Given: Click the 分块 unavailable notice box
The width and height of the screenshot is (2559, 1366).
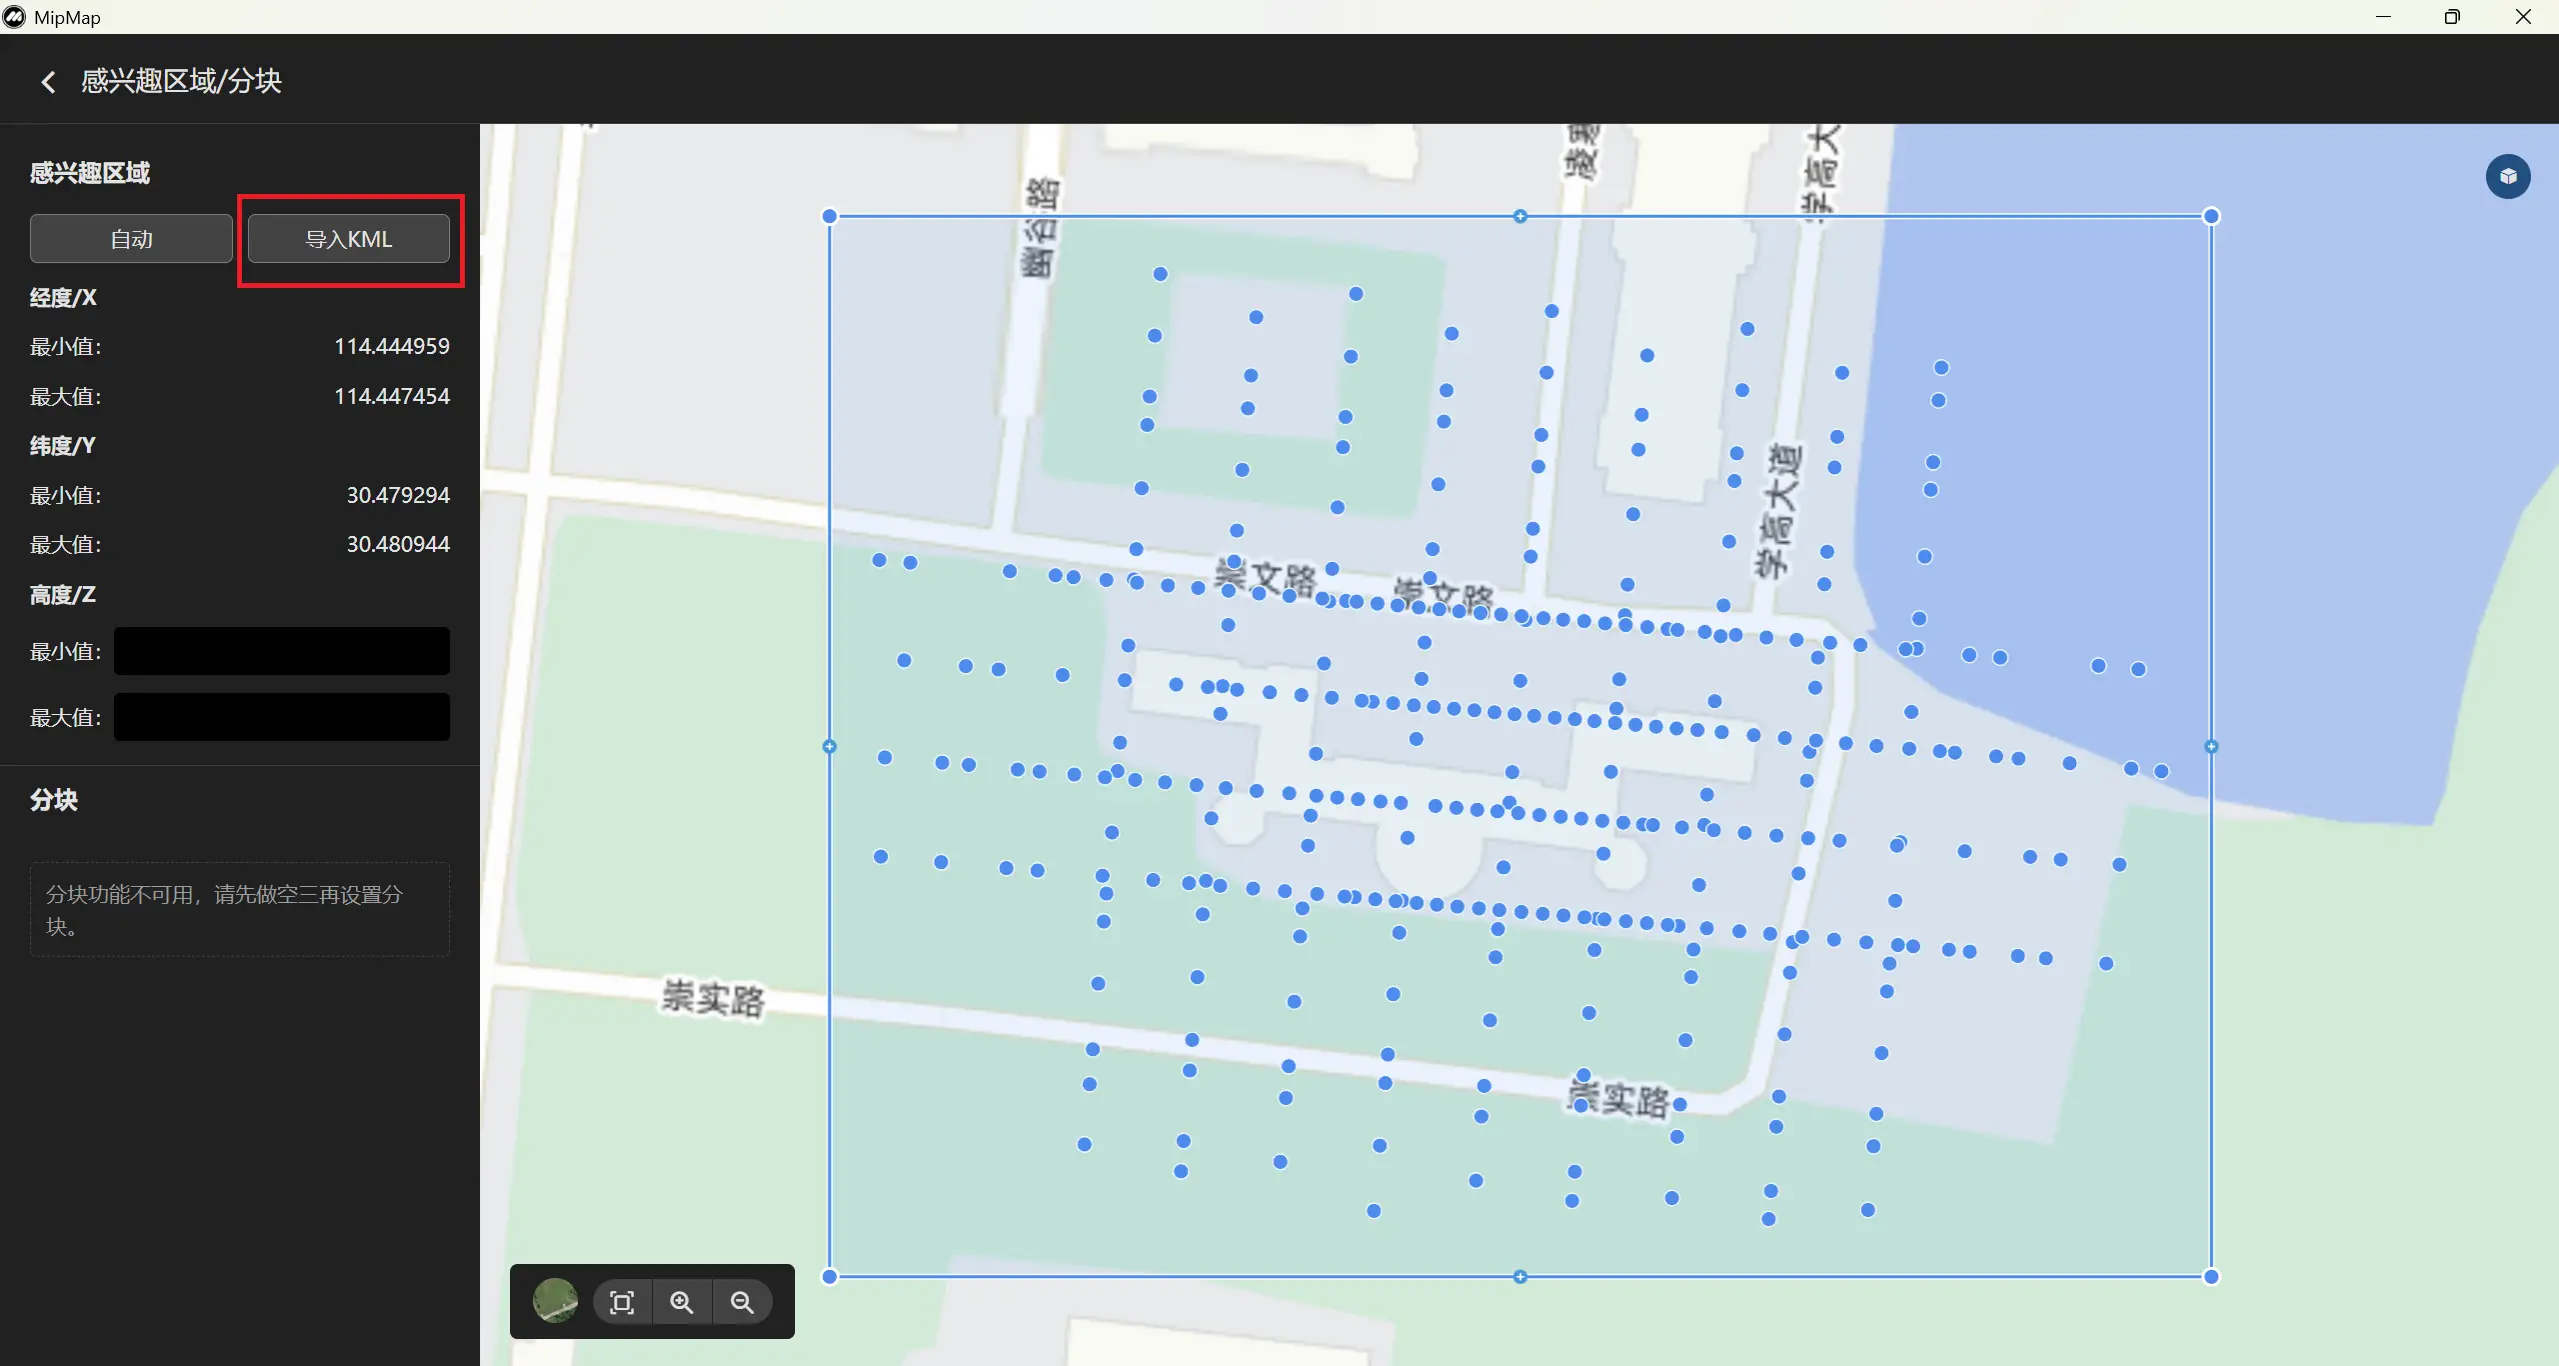Looking at the screenshot, I should point(239,909).
